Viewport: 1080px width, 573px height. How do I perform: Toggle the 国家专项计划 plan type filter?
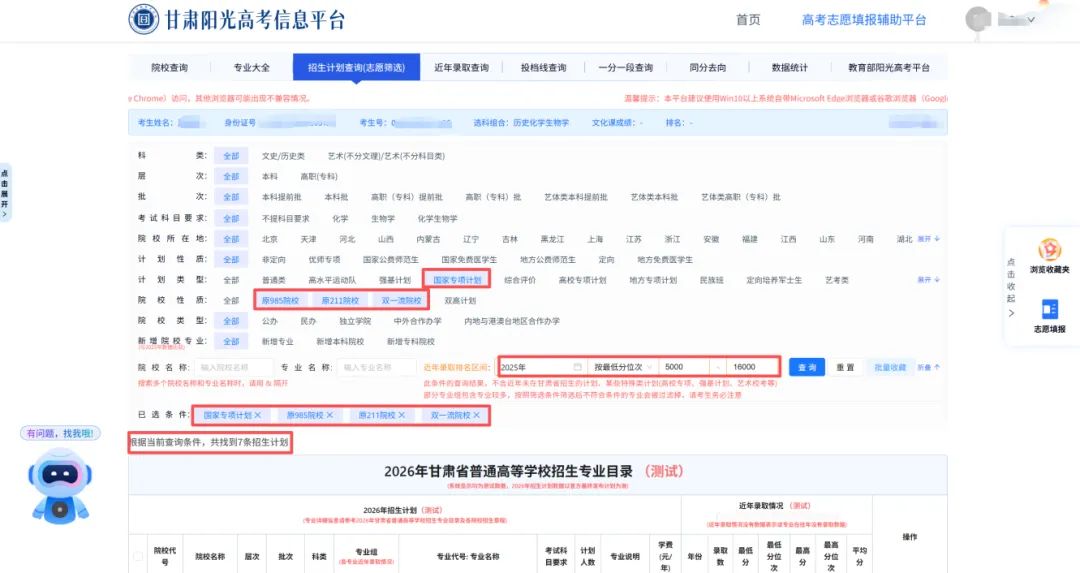(x=457, y=280)
